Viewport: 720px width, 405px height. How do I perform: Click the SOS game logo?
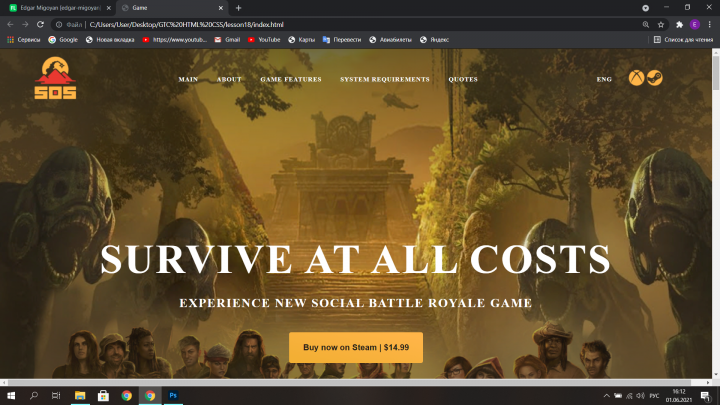tap(55, 78)
